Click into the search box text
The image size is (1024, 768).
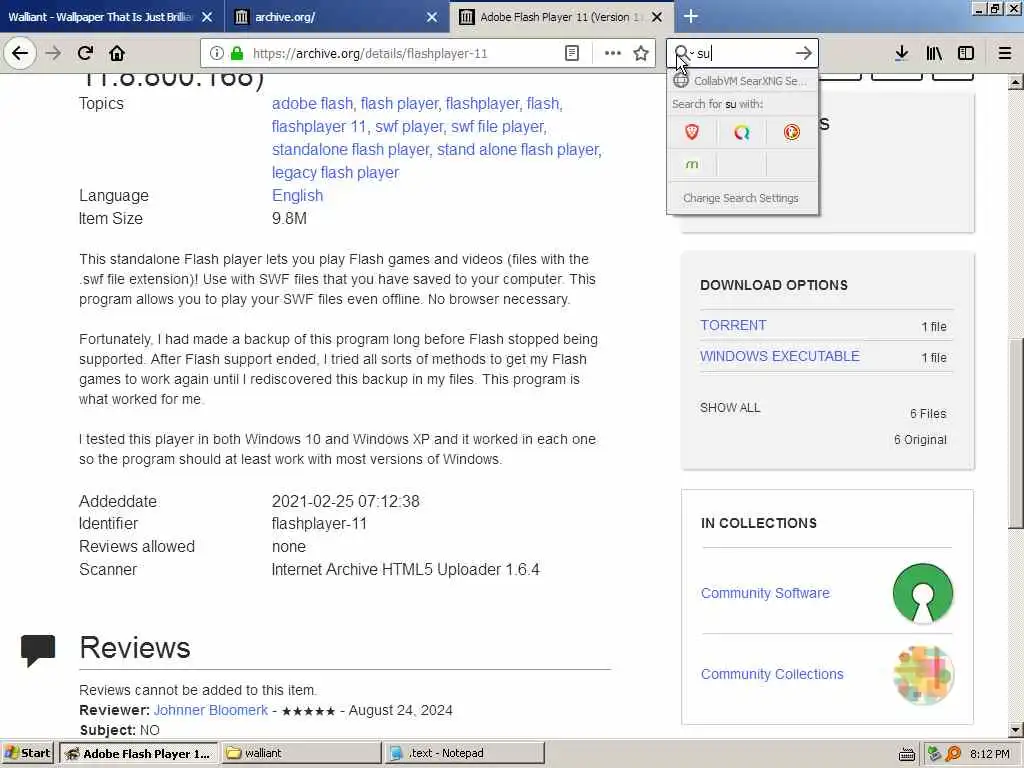click(743, 54)
